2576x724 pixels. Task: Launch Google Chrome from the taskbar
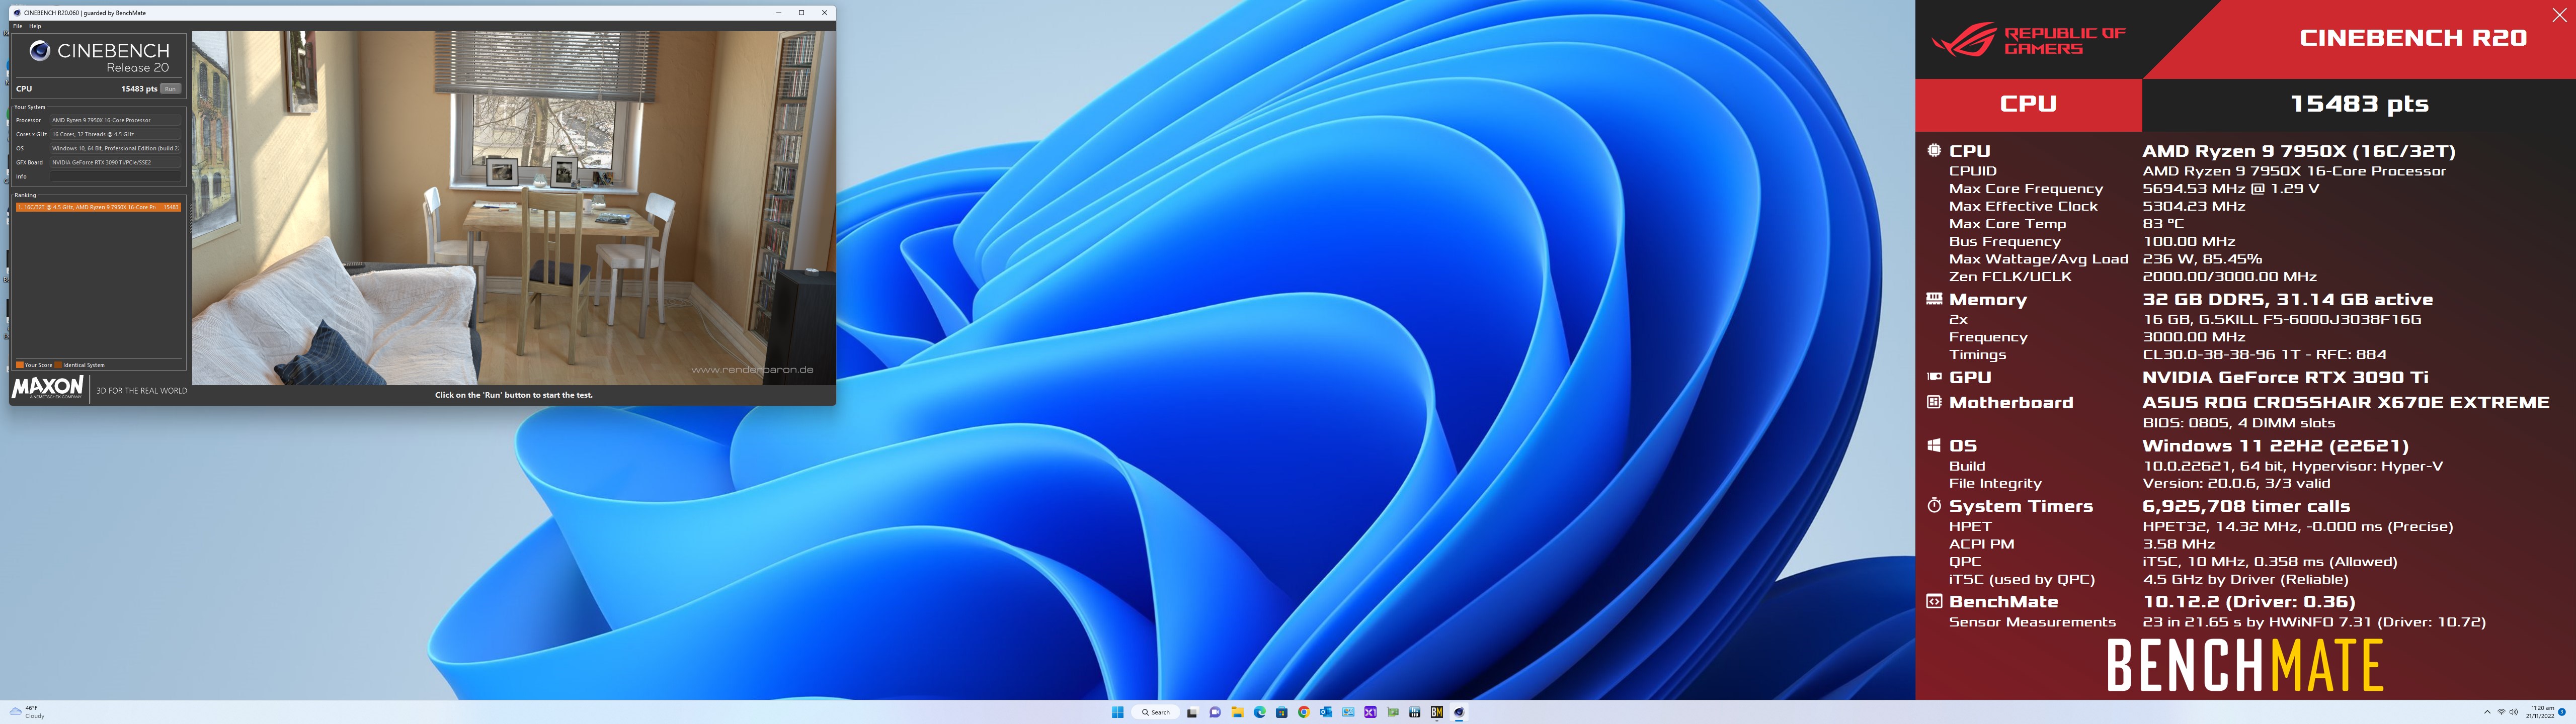click(x=1304, y=712)
